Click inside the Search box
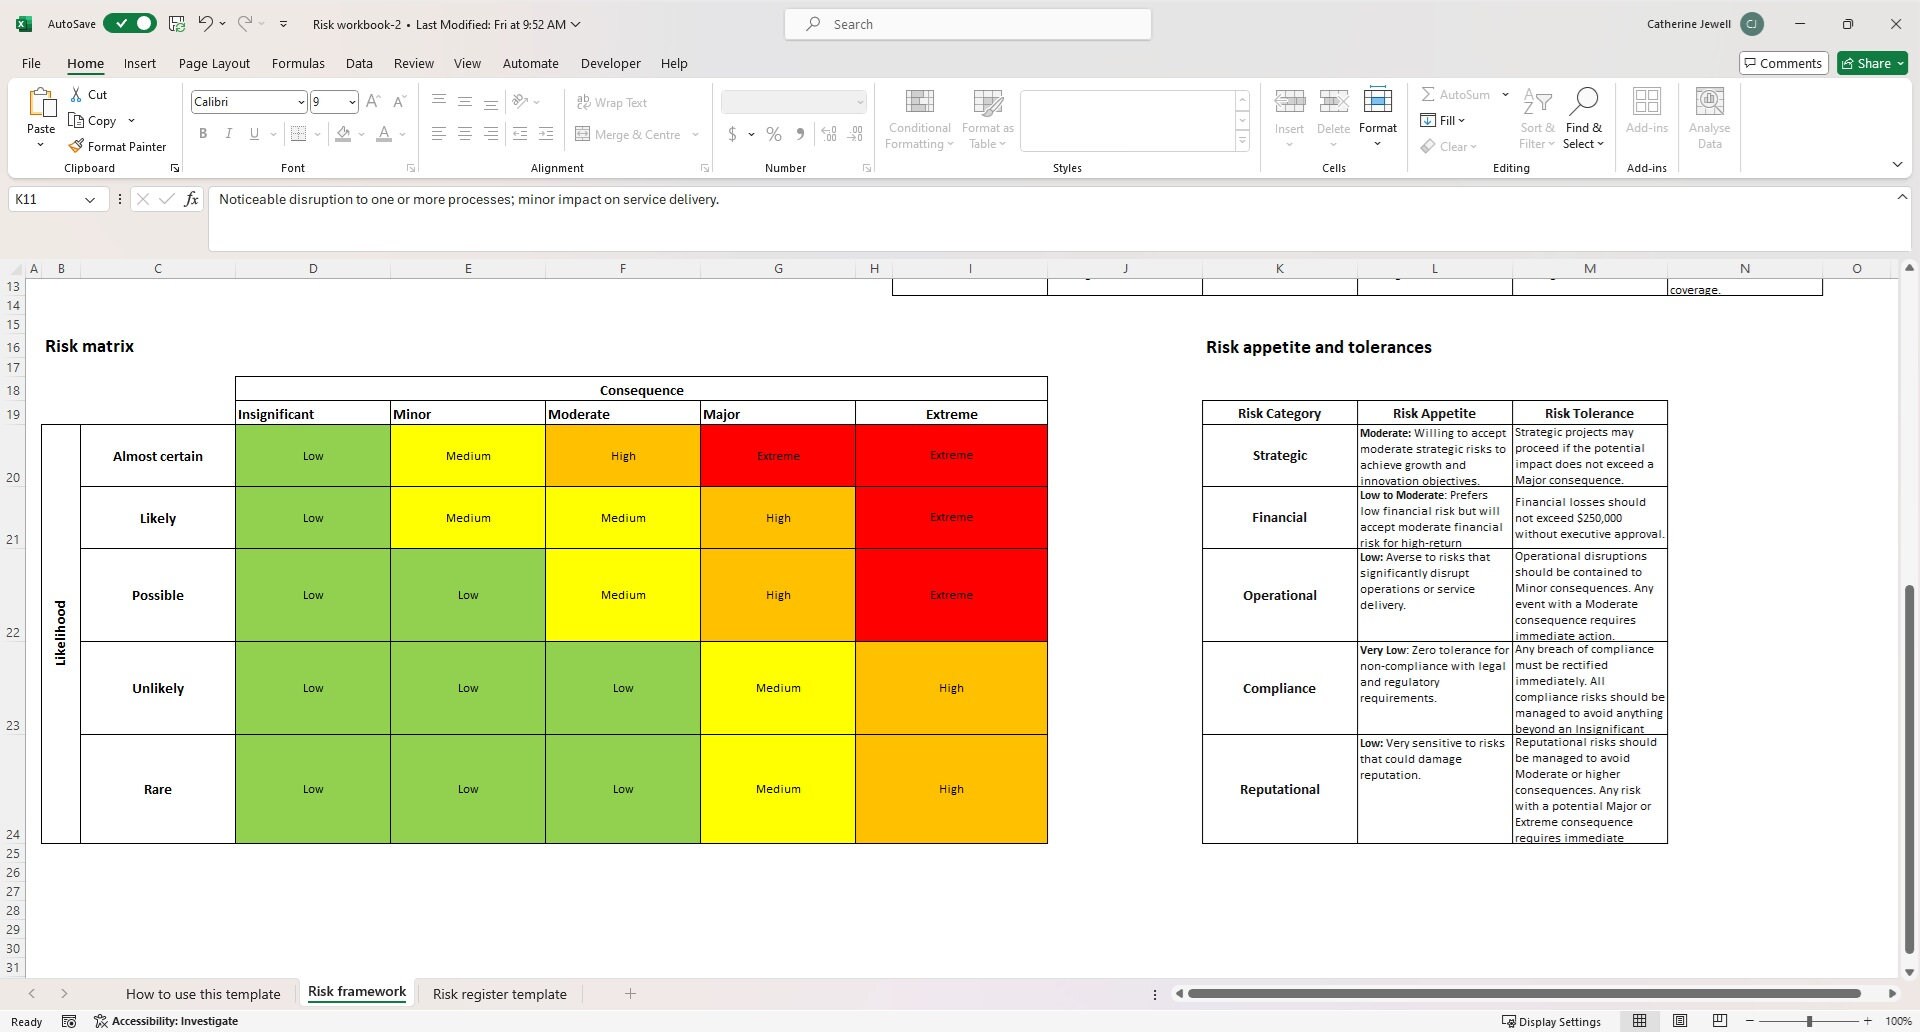Image resolution: width=1920 pixels, height=1032 pixels. point(966,23)
